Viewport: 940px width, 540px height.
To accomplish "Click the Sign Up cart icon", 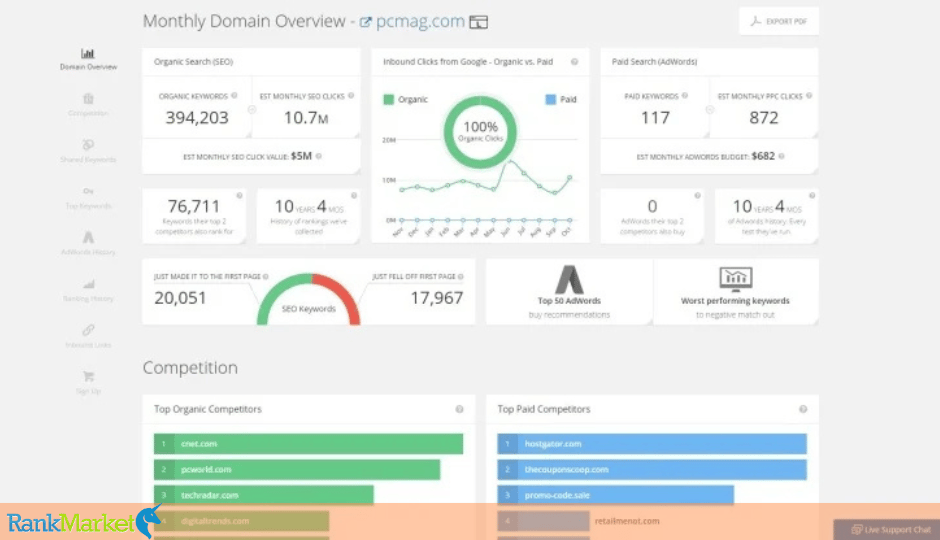I will pyautogui.click(x=88, y=376).
